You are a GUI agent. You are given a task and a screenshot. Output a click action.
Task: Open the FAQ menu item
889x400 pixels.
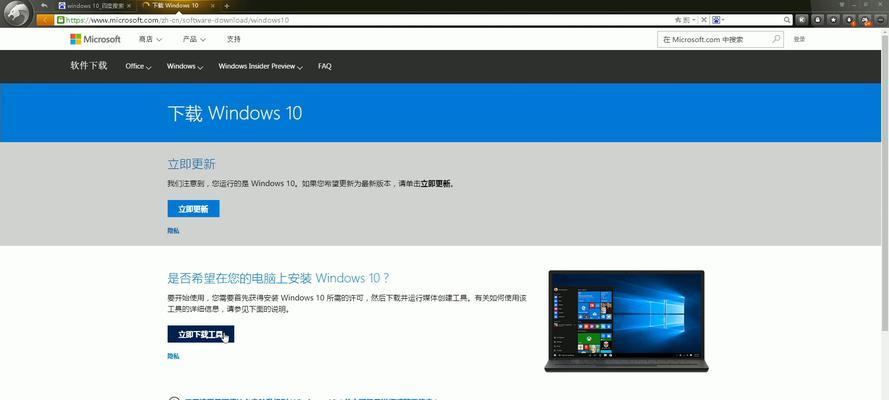[325, 66]
